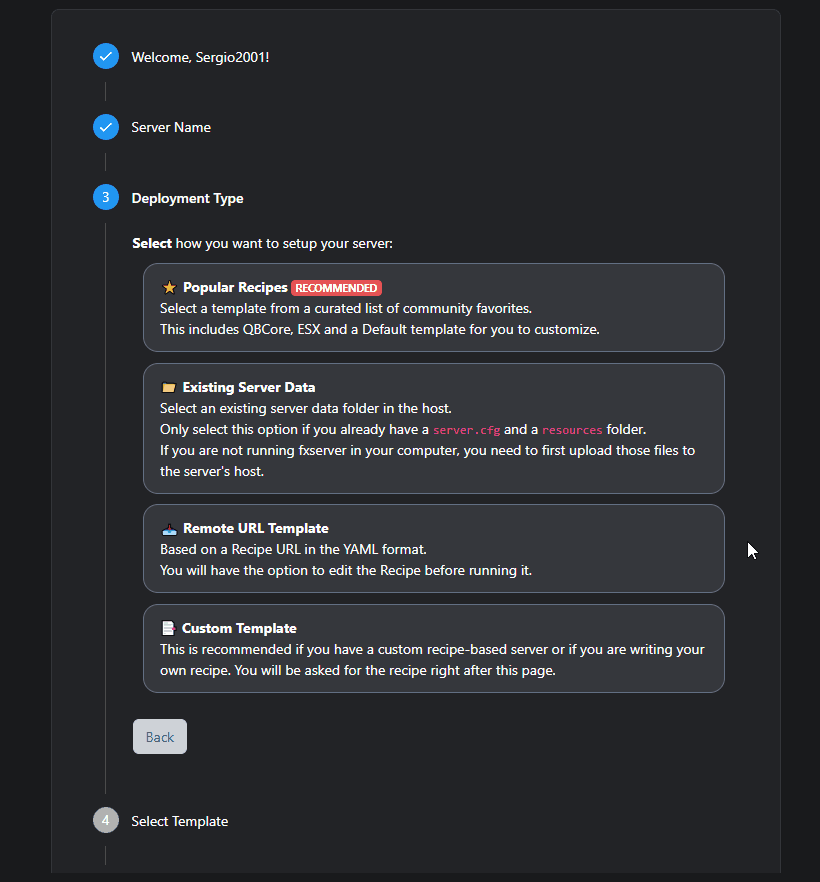Open the Server Name step heading

click(171, 128)
